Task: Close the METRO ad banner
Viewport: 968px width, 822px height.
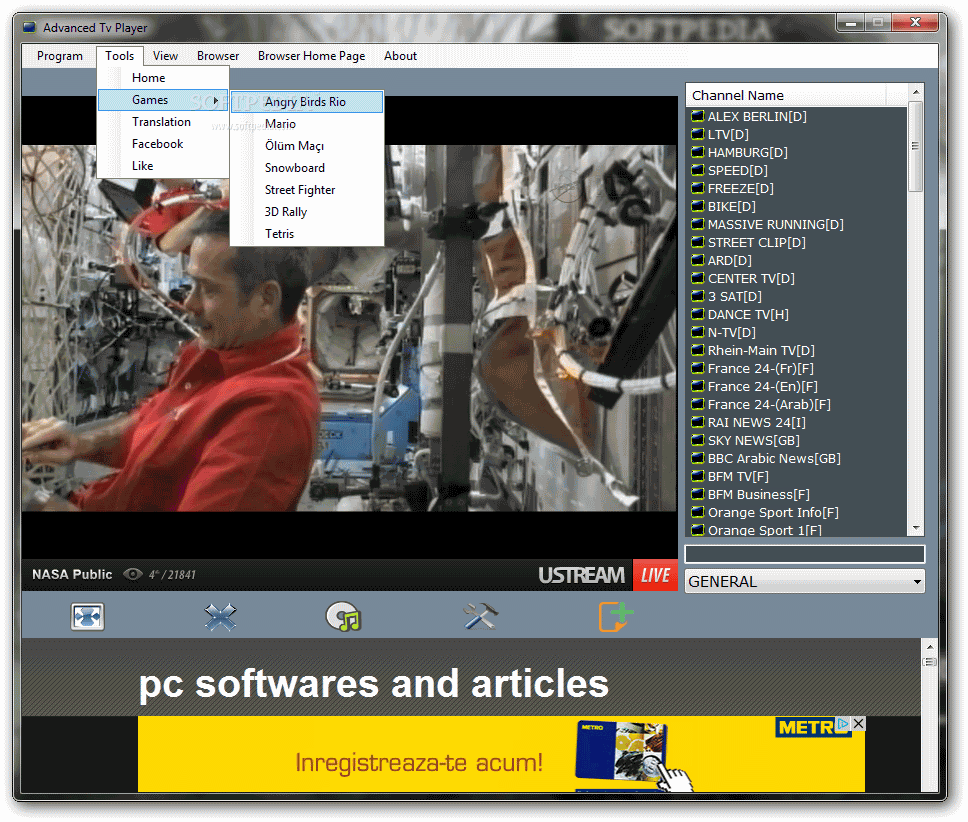Action: click(x=858, y=724)
